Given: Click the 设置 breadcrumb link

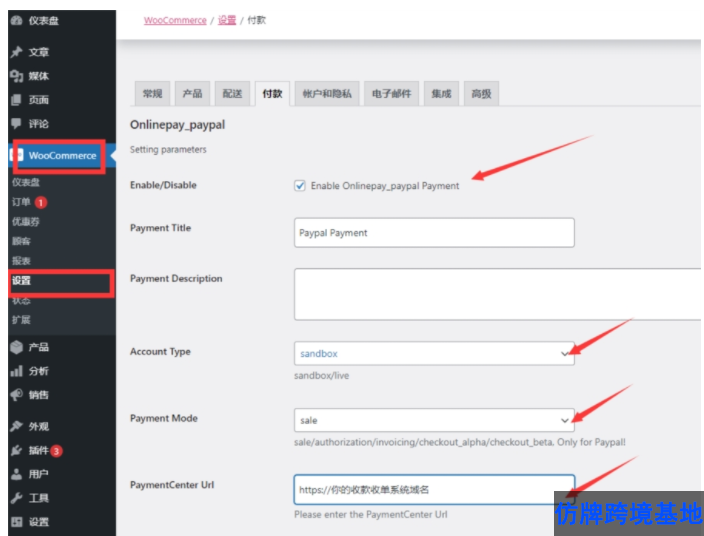Looking at the screenshot, I should (x=227, y=20).
